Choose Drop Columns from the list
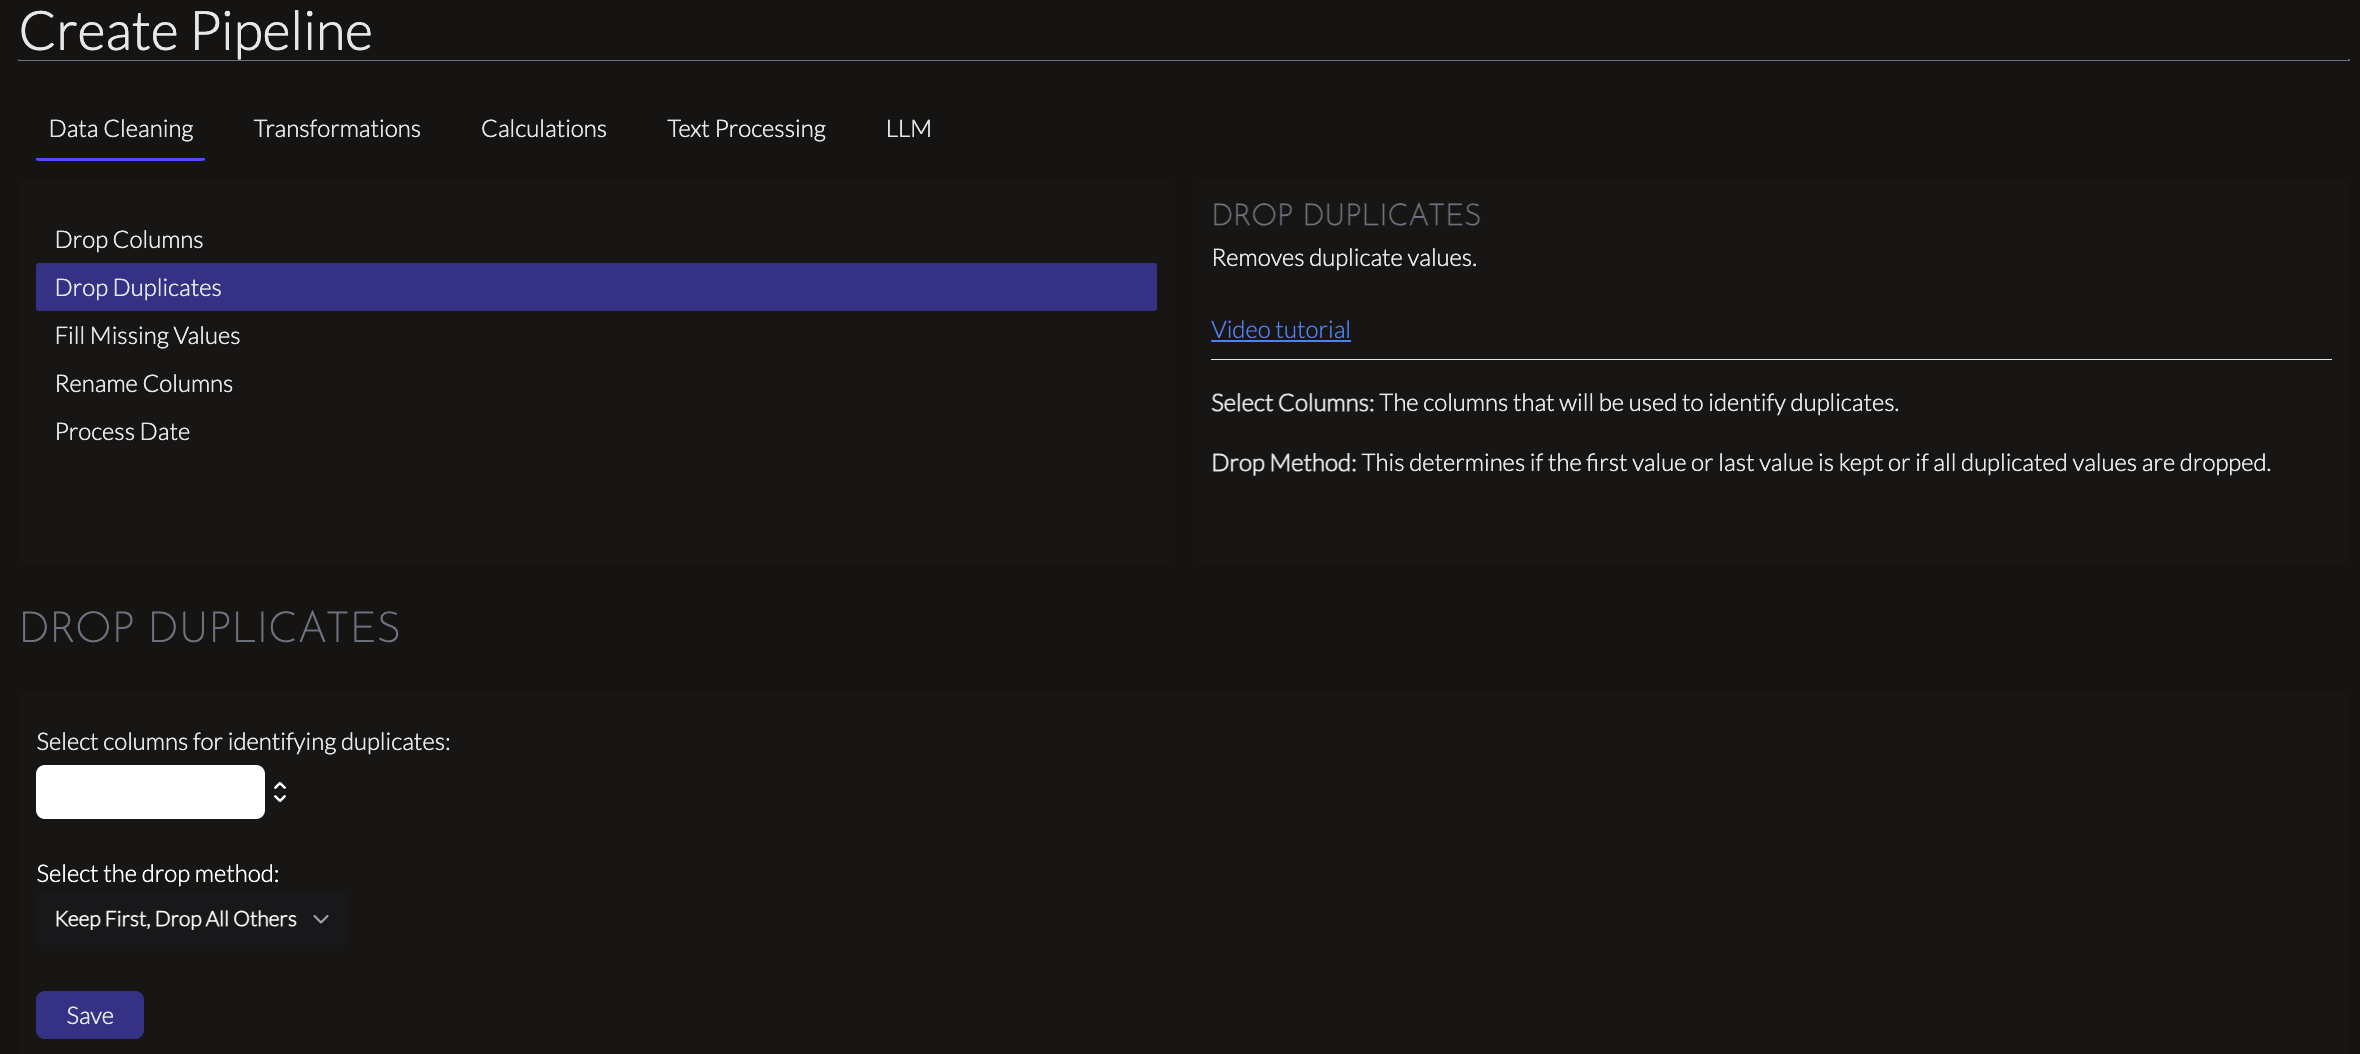 [596, 239]
